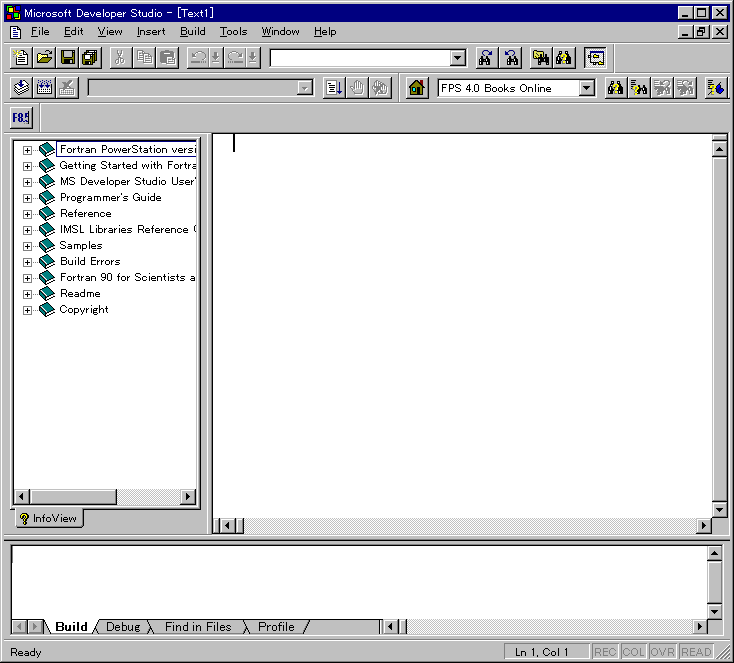This screenshot has height=663, width=734.
Task: Open the Build menu
Action: (192, 32)
